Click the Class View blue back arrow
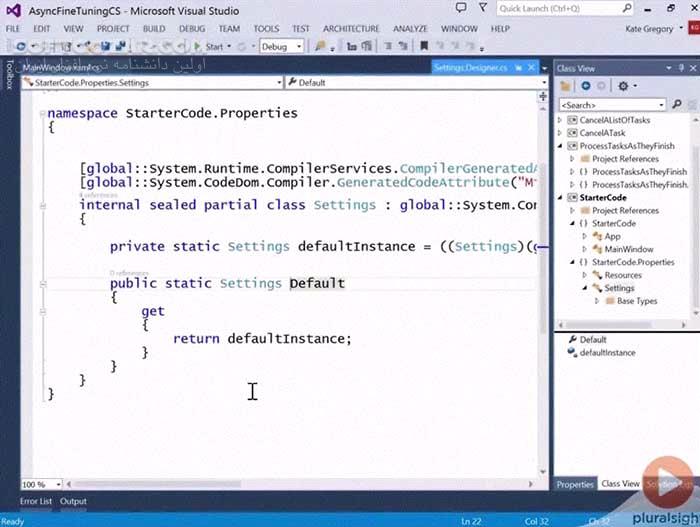This screenshot has width=700, height=527. coord(586,86)
